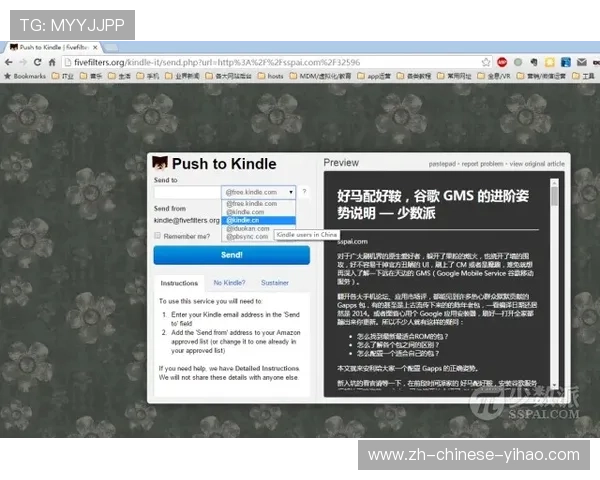
Task: Select the Push to Kindle browser tab
Action: point(54,47)
